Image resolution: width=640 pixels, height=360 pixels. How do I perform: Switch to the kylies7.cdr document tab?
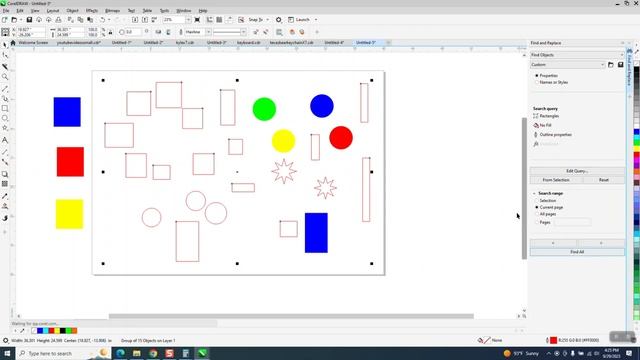point(185,42)
